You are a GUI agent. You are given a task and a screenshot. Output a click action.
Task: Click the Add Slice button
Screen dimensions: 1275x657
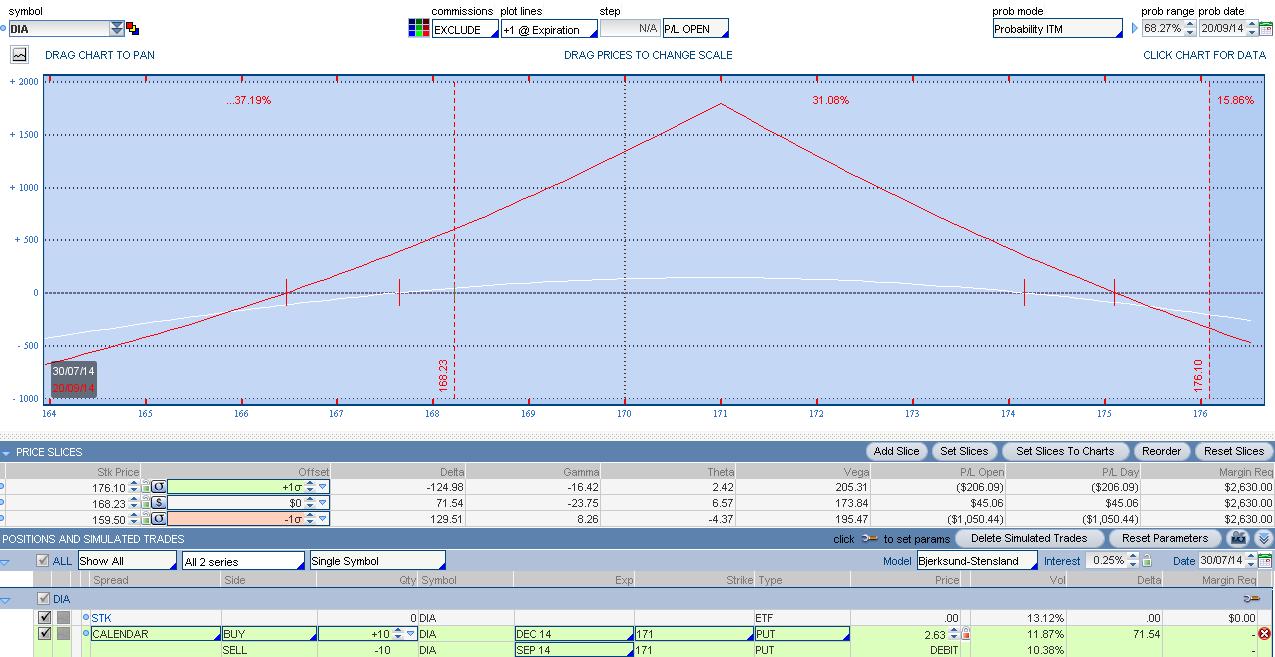pyautogui.click(x=896, y=451)
